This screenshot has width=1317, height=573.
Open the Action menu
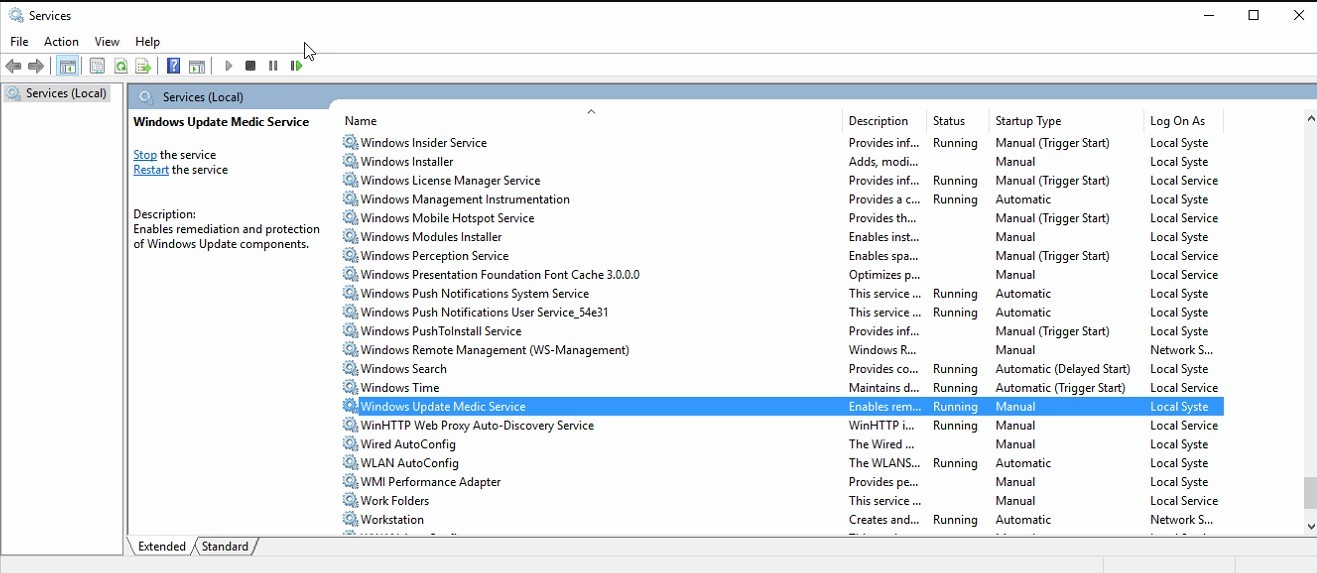pyautogui.click(x=61, y=42)
